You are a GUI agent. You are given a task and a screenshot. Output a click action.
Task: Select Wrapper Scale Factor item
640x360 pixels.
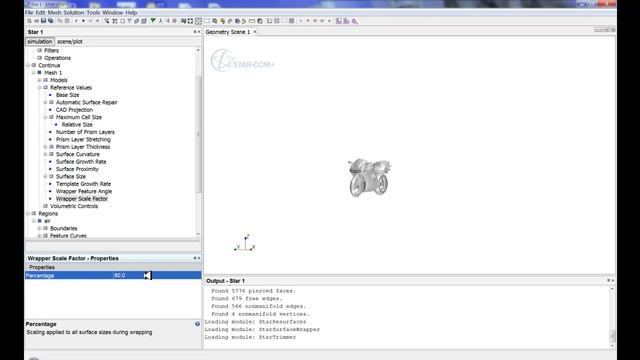click(82, 199)
